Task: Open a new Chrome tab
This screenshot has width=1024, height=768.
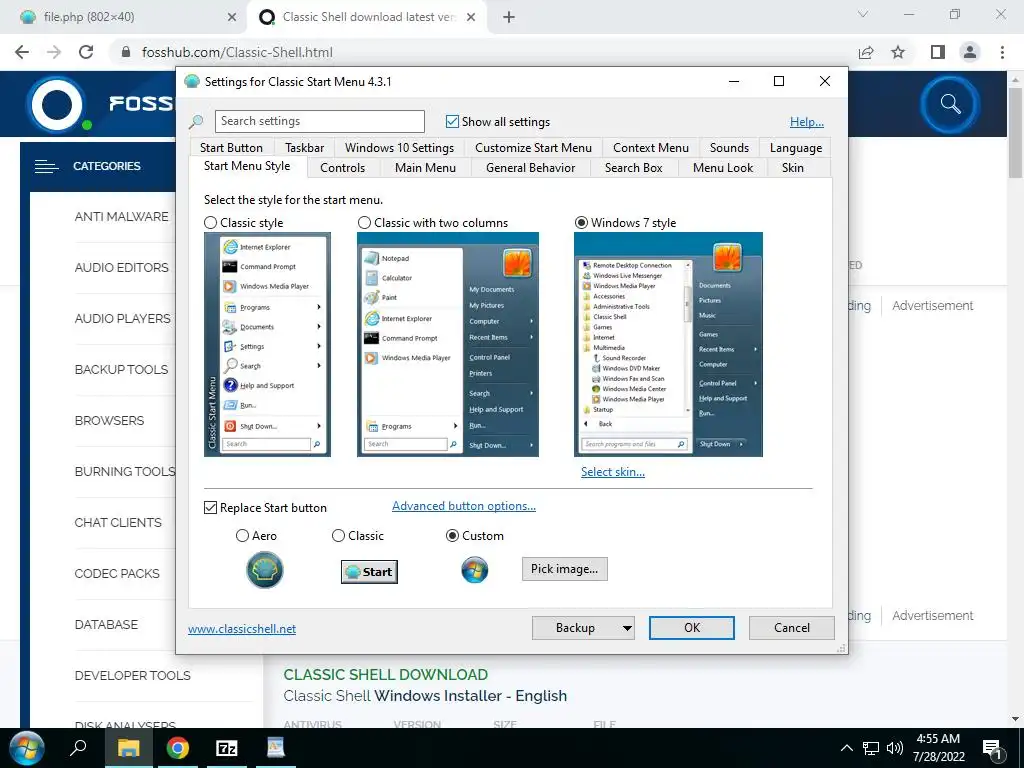Action: click(x=509, y=17)
